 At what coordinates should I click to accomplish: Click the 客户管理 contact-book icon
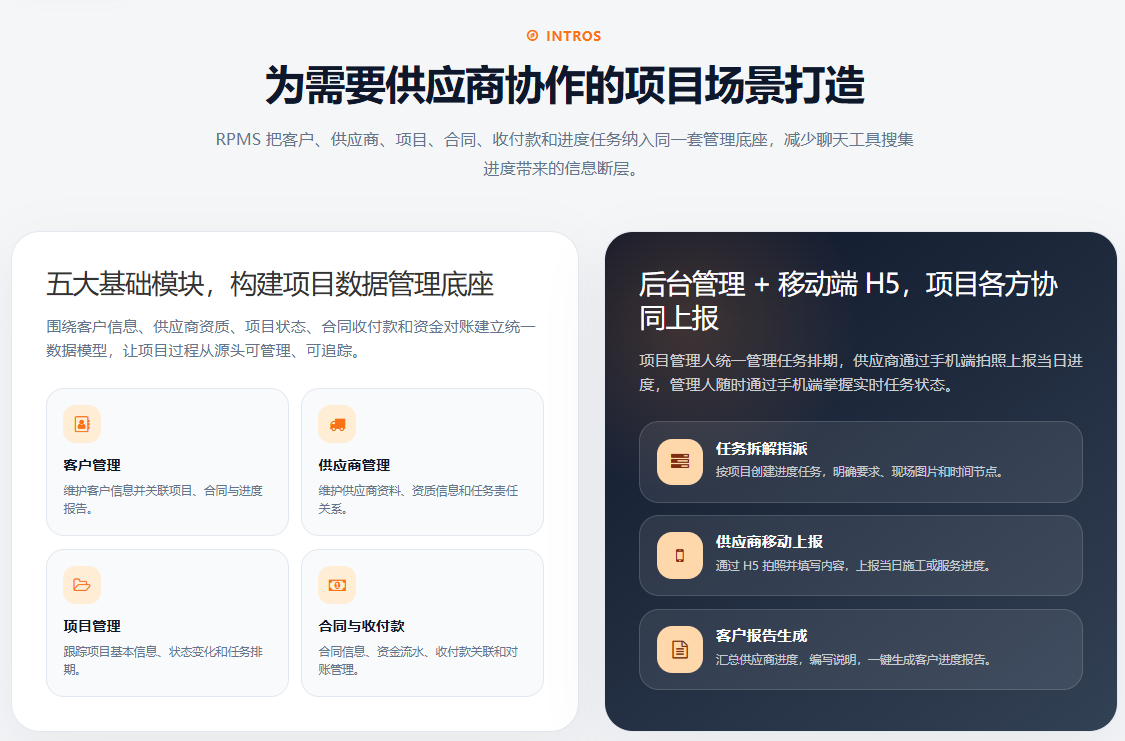click(x=82, y=424)
